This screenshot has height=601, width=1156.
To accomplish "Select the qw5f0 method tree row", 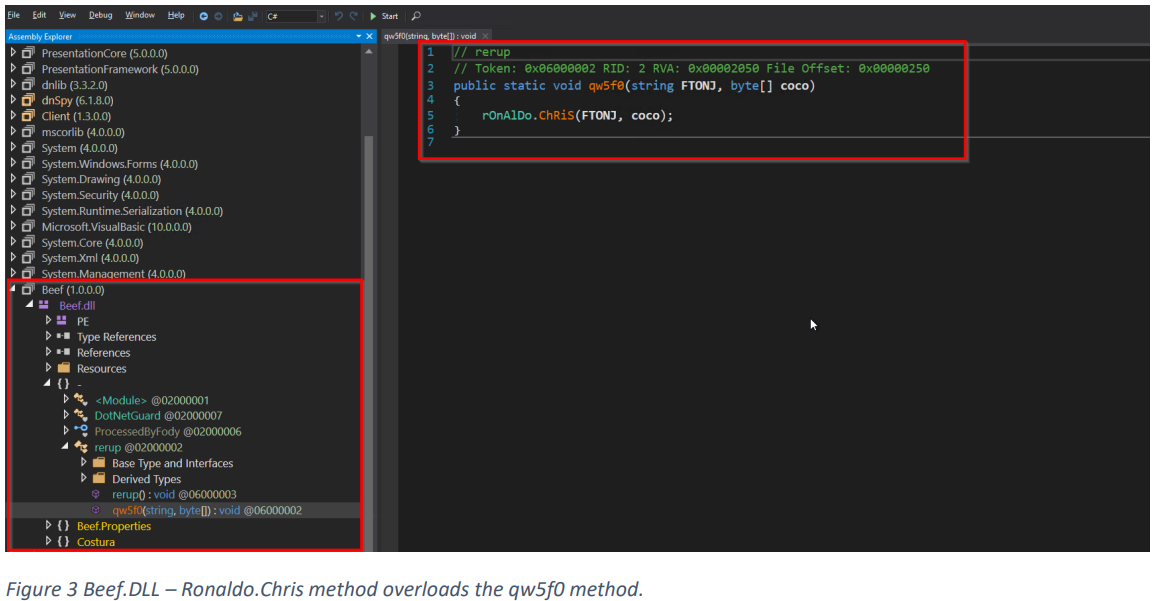I will point(186,510).
